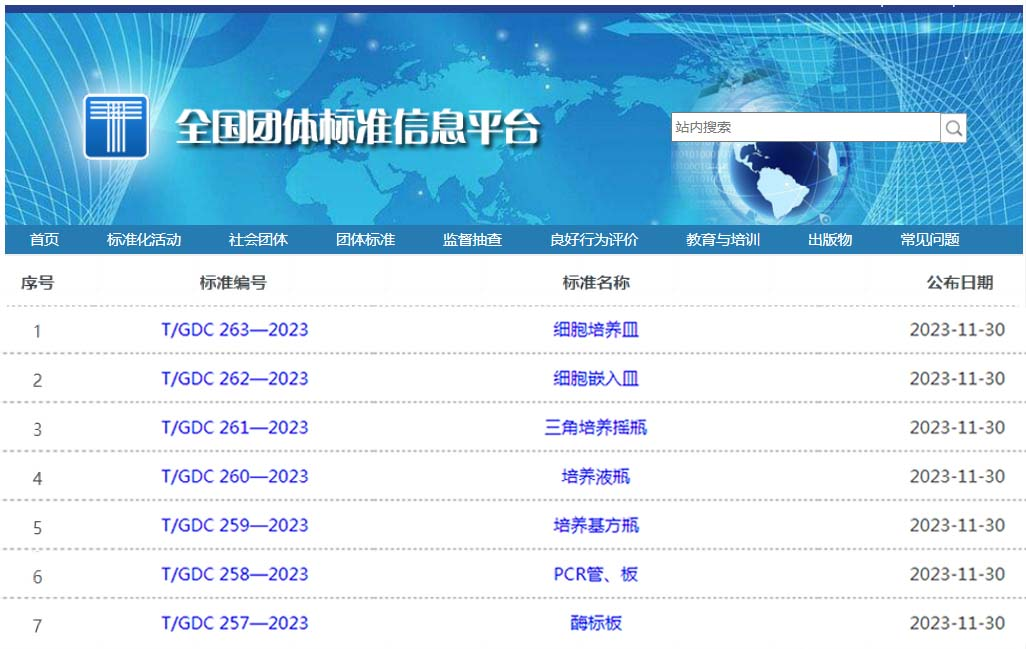
Task: Open the 监督抽查 menu item
Action: (x=471, y=239)
